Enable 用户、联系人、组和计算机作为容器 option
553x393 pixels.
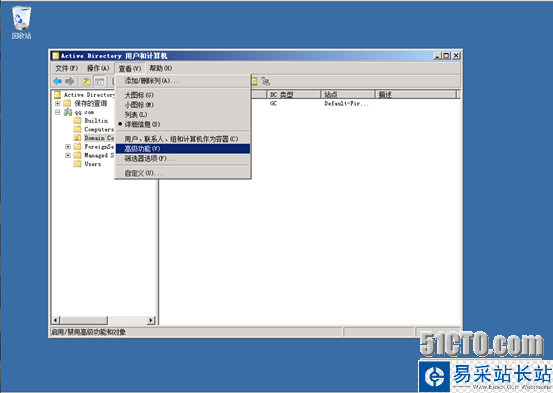coord(183,139)
